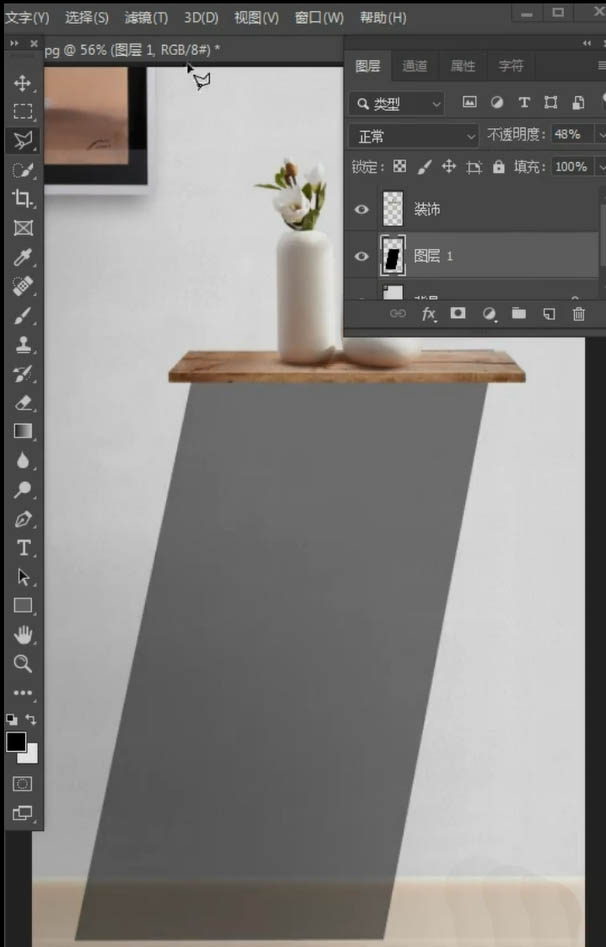This screenshot has height=947, width=606.
Task: Lock layer position
Action: click(x=448, y=166)
